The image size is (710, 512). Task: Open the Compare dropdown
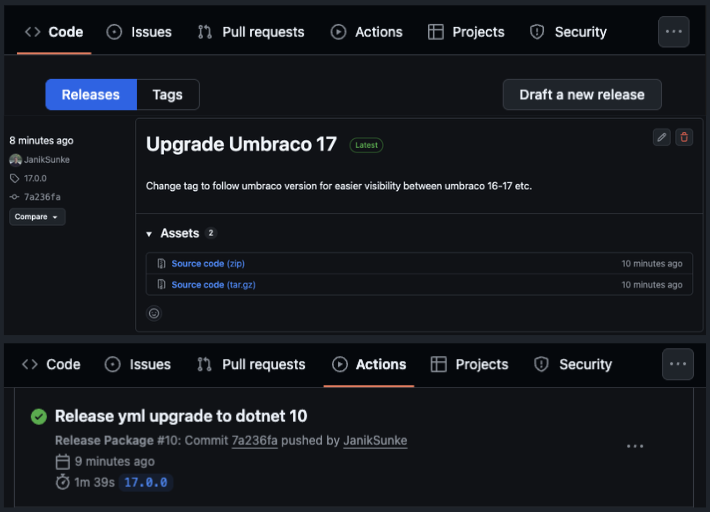coord(37,217)
